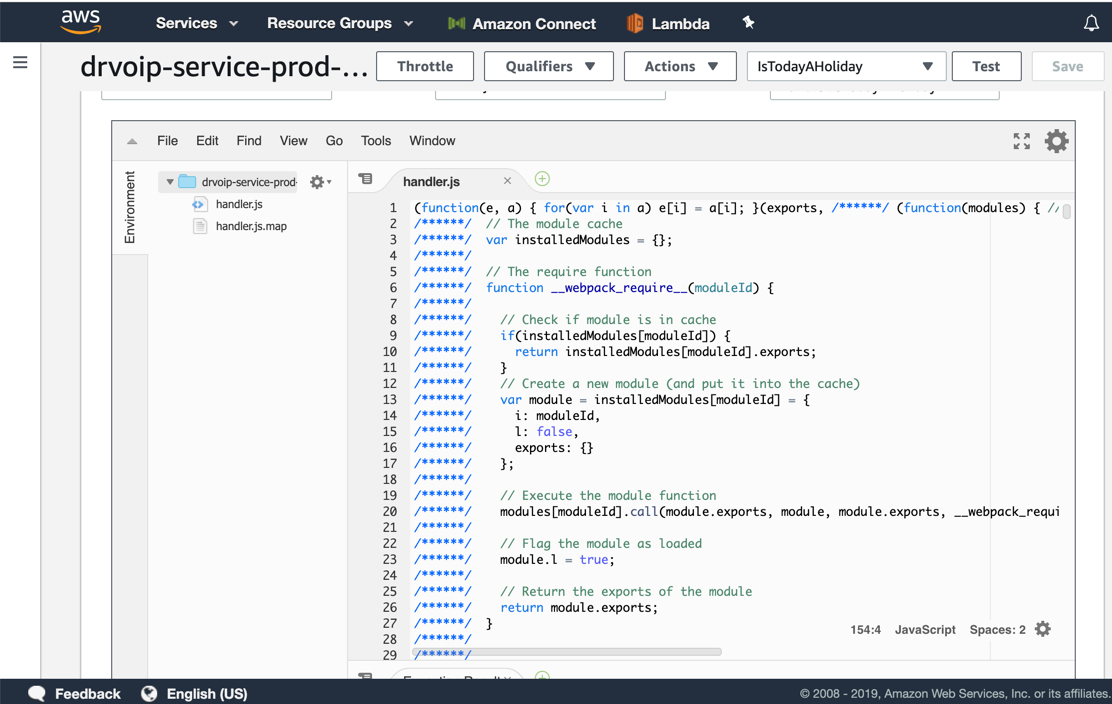Click the globe language icon
This screenshot has width=1112, height=704.
coord(149,693)
